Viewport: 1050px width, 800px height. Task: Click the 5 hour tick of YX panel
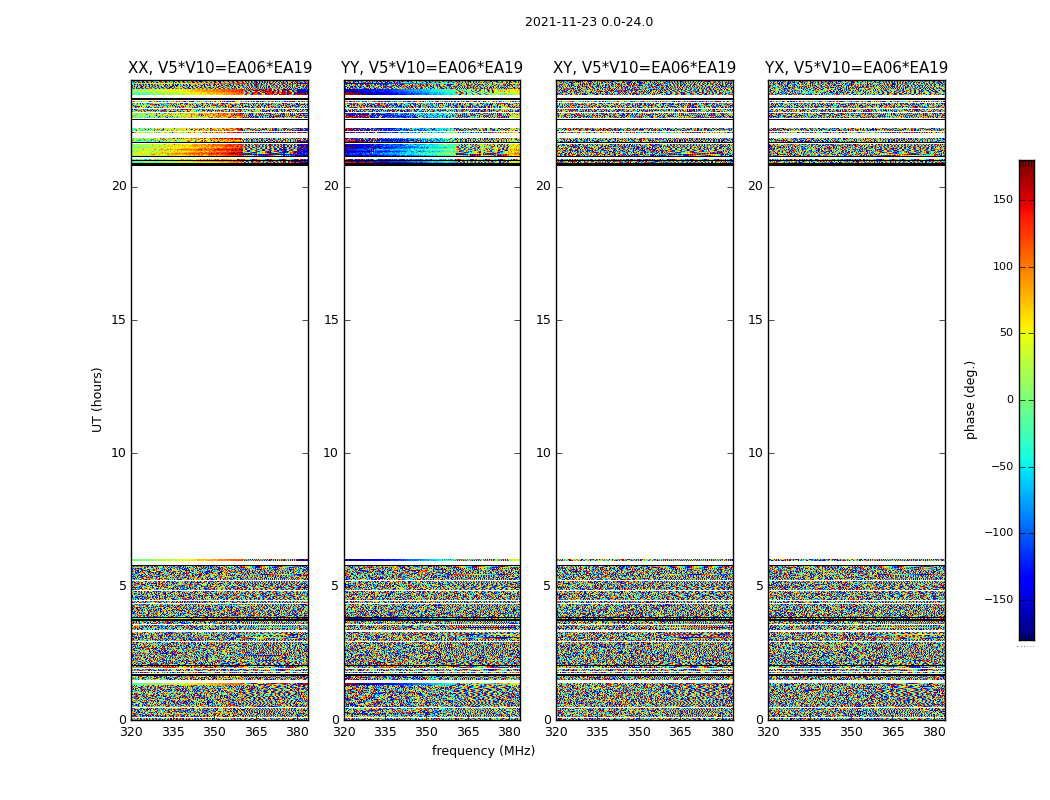759,586
